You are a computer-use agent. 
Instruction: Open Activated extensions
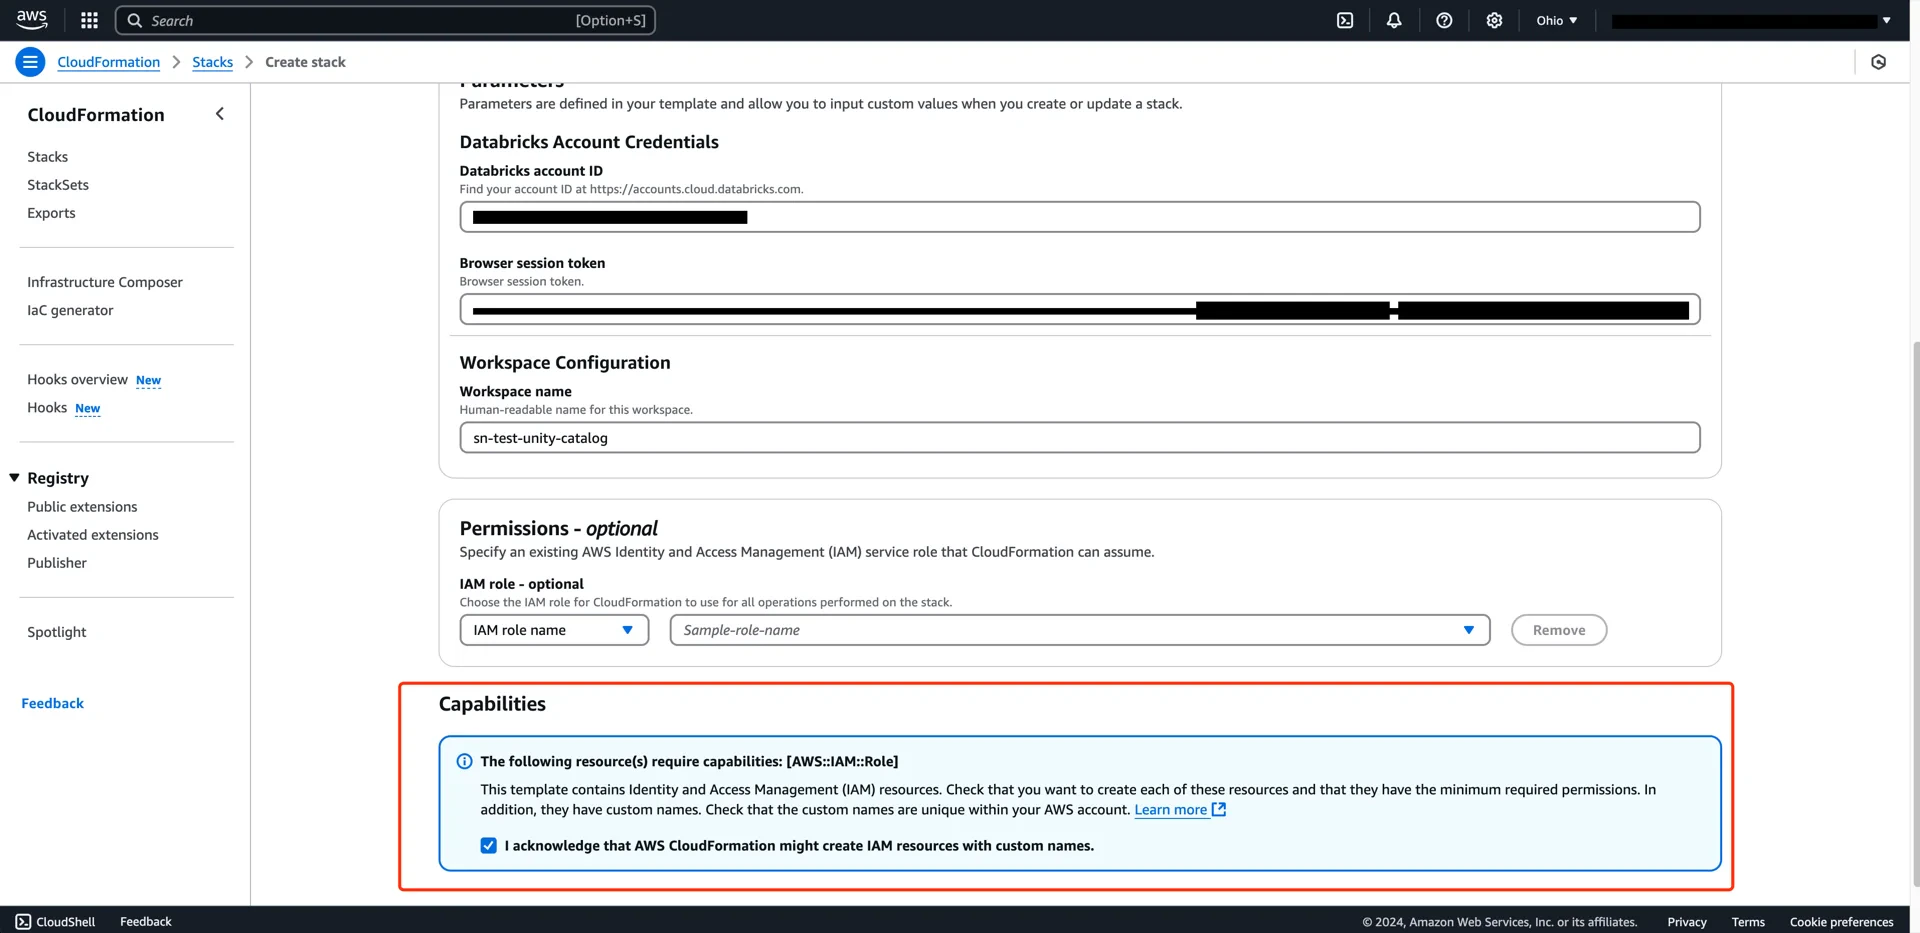coord(93,535)
